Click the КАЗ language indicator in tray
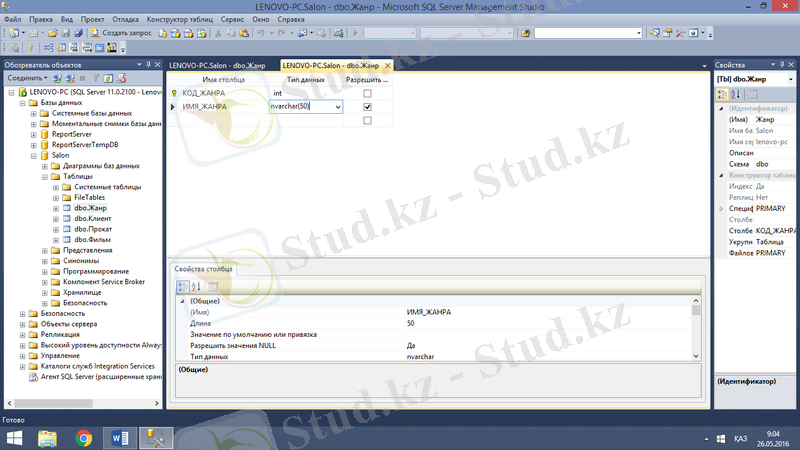 (x=740, y=439)
